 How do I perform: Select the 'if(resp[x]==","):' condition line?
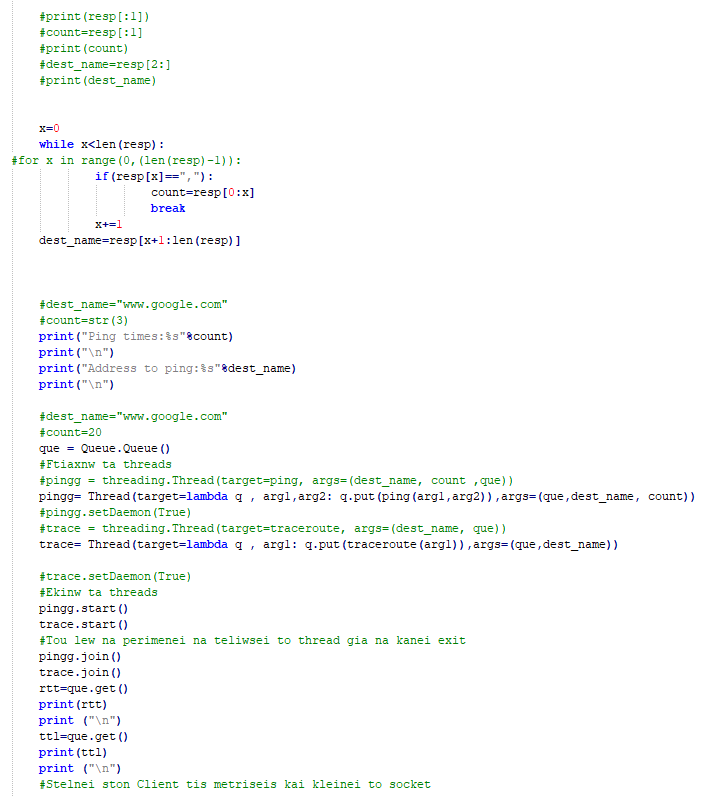tap(155, 176)
